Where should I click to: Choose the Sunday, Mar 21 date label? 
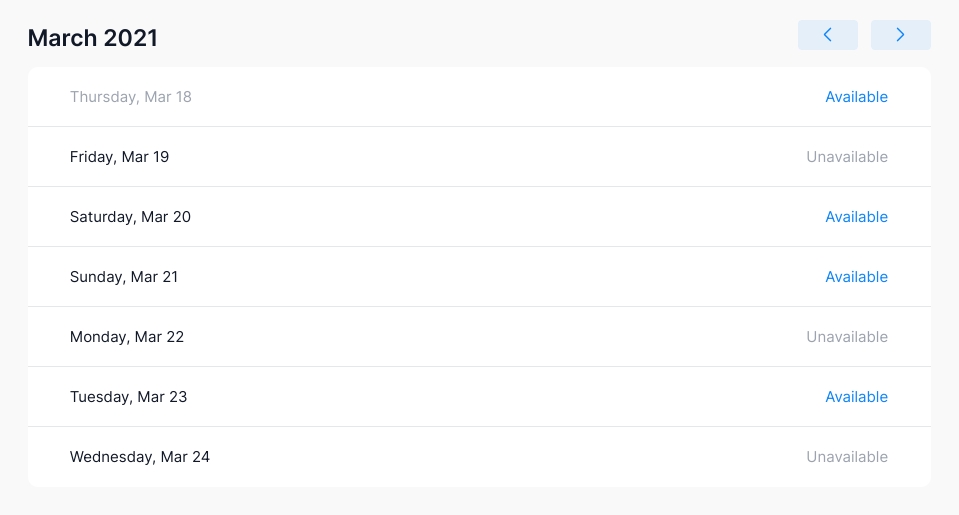124,277
